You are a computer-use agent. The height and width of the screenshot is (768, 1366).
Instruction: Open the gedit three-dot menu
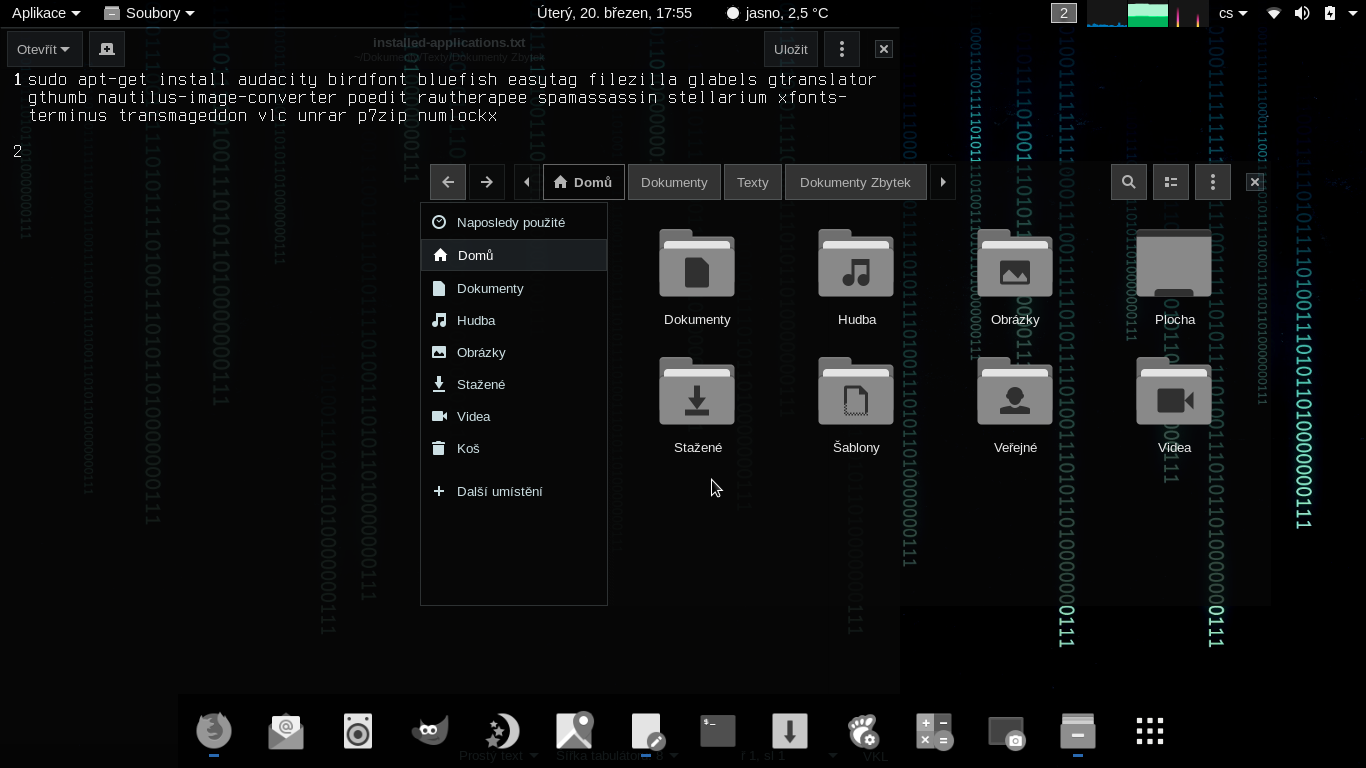(x=842, y=49)
